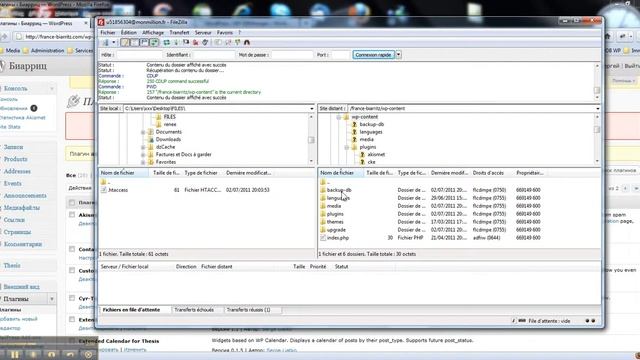Collapse the plugins node in remote tree
This screenshot has width=640, height=360.
point(347,147)
